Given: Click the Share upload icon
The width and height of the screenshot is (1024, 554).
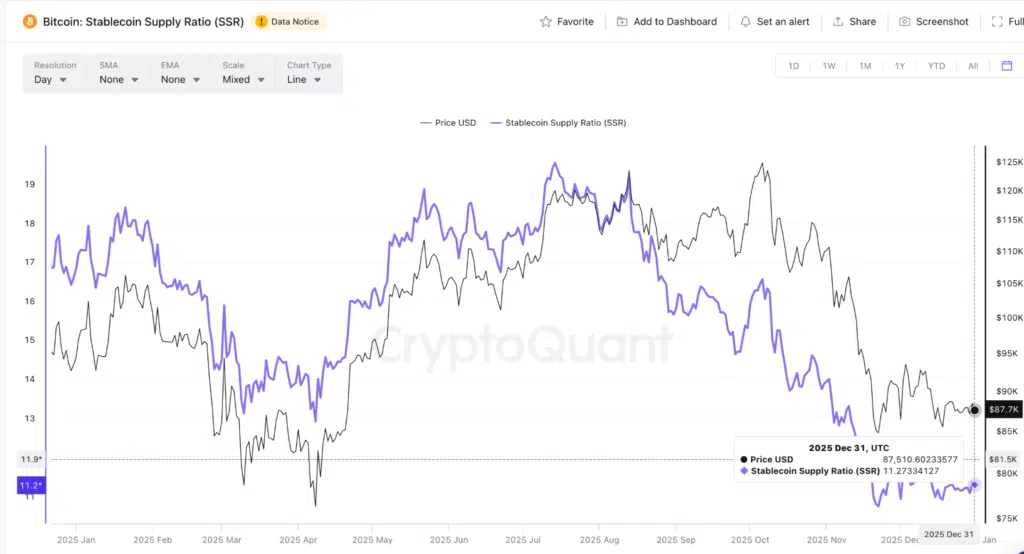Looking at the screenshot, I should [838, 22].
